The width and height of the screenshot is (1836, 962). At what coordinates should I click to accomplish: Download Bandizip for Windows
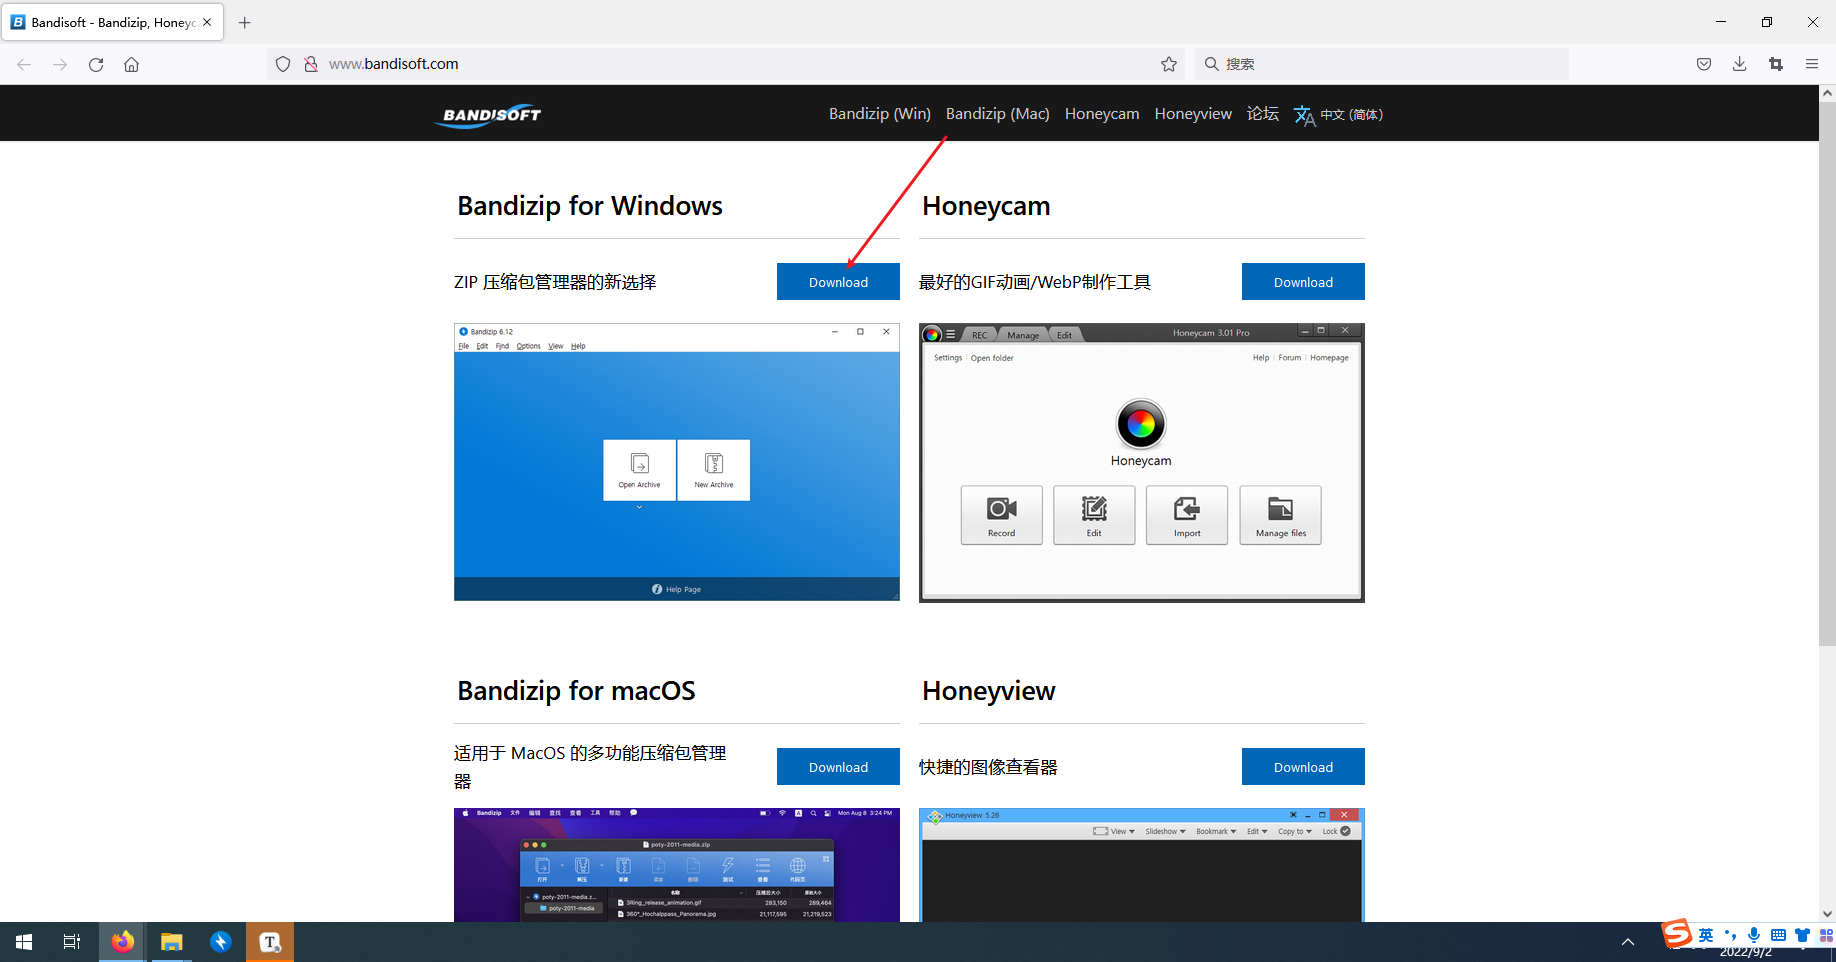838,282
